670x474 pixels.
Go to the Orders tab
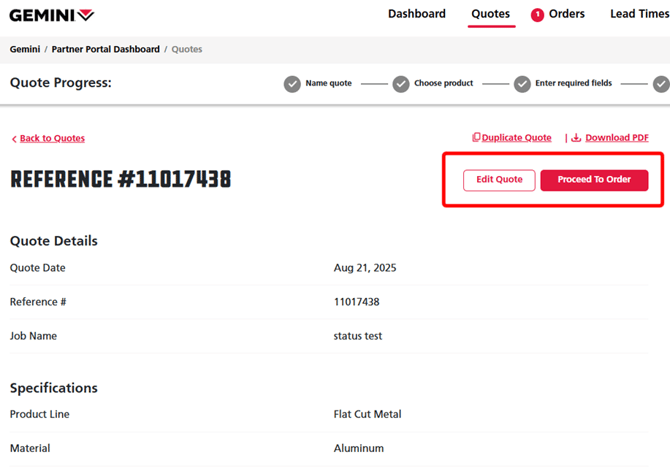(567, 14)
